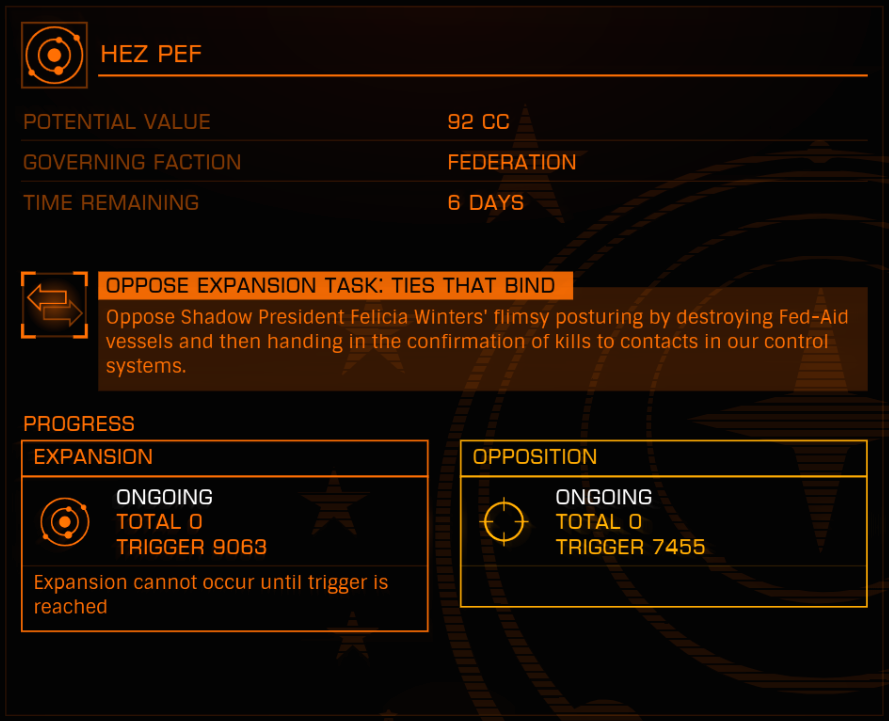This screenshot has width=889, height=721.
Task: Select the EXPANSION panel header
Action: [225, 457]
